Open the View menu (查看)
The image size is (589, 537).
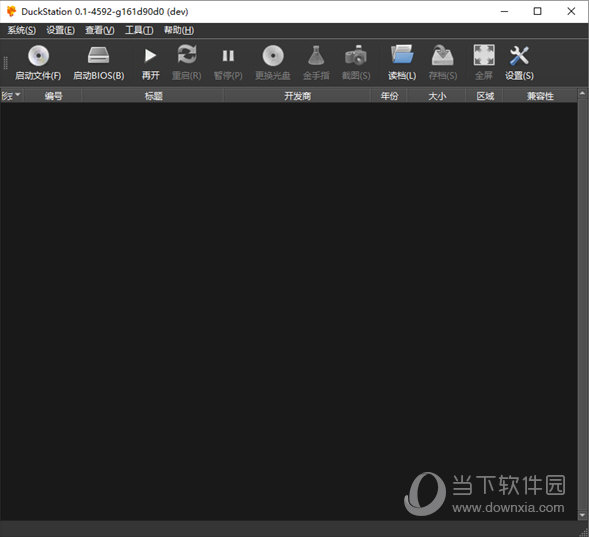click(100, 30)
